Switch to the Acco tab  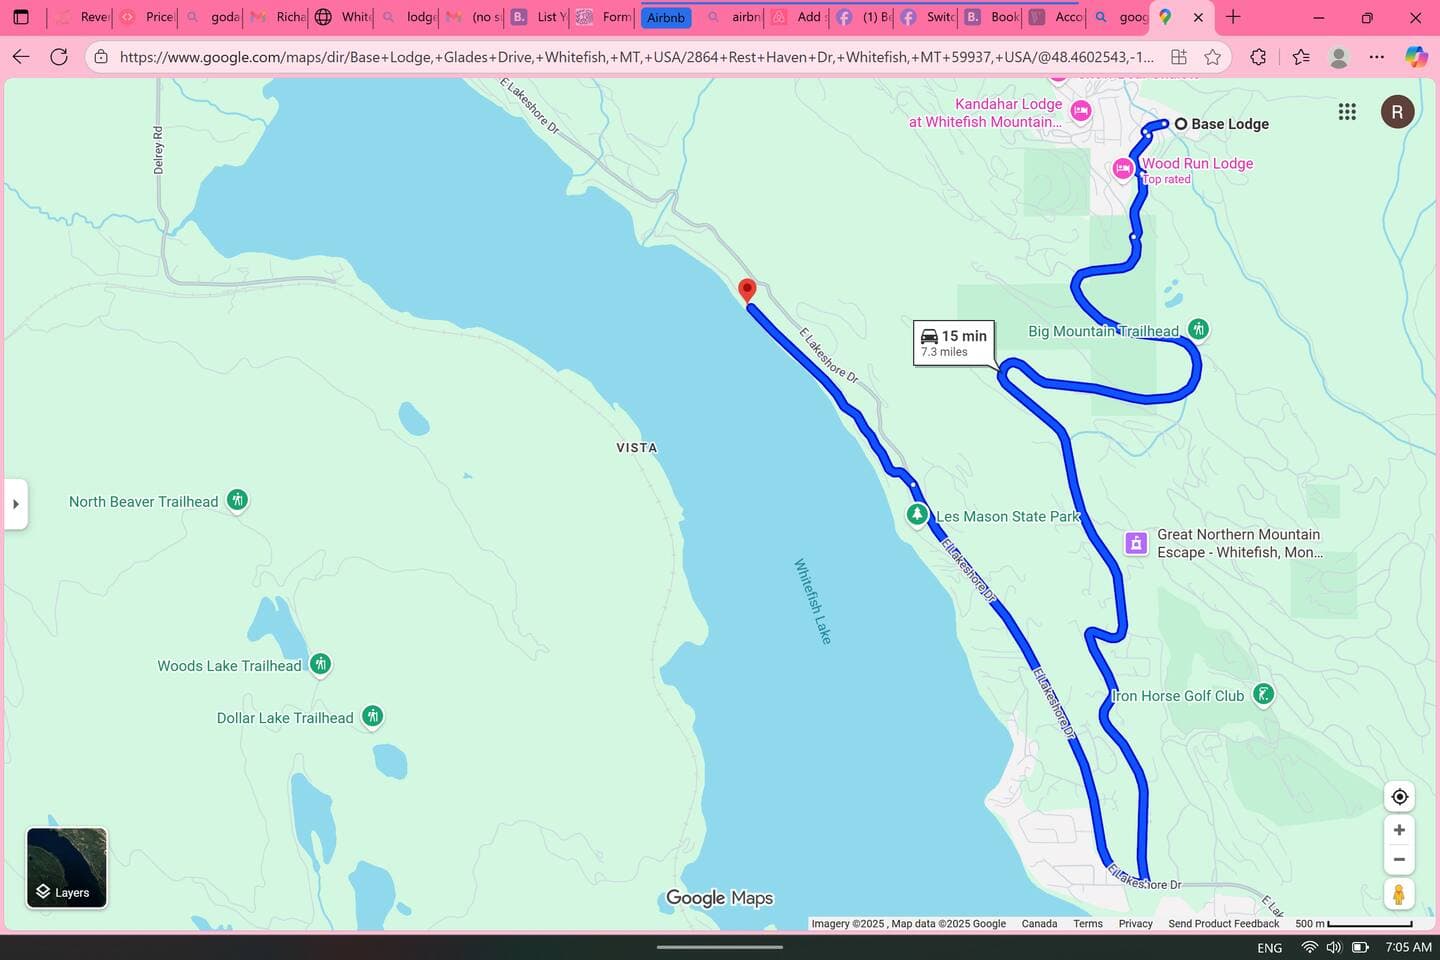(1057, 17)
